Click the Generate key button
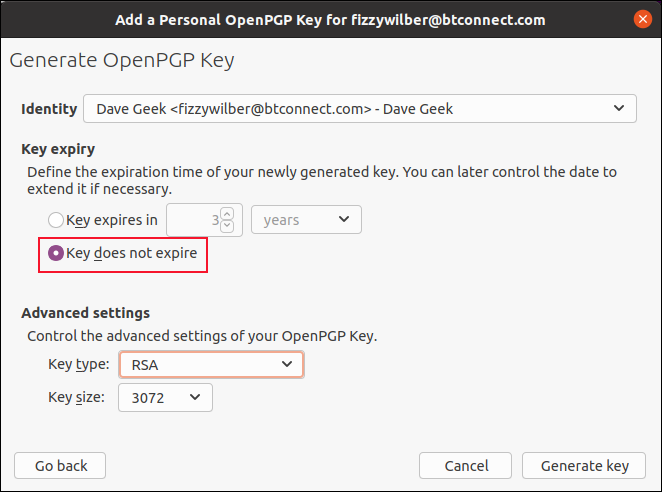 click(585, 466)
